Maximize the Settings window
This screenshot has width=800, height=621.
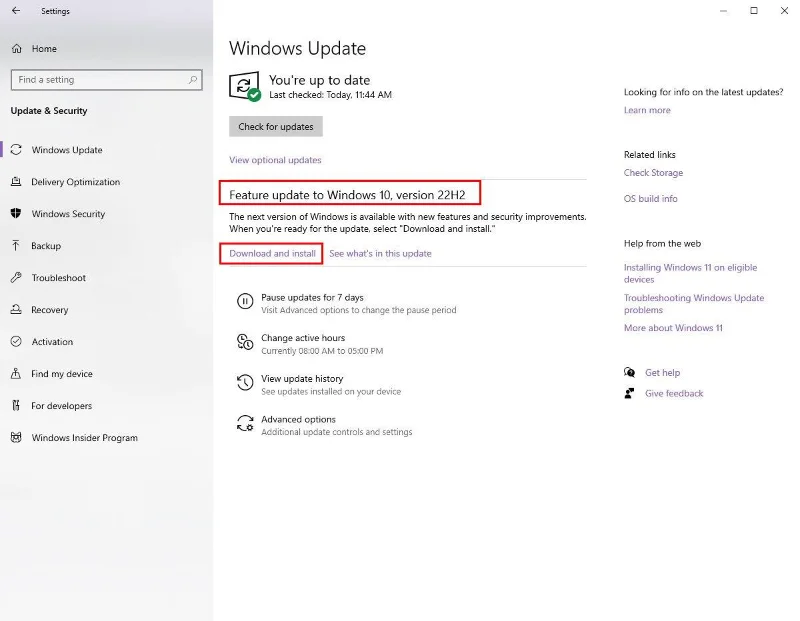(754, 11)
